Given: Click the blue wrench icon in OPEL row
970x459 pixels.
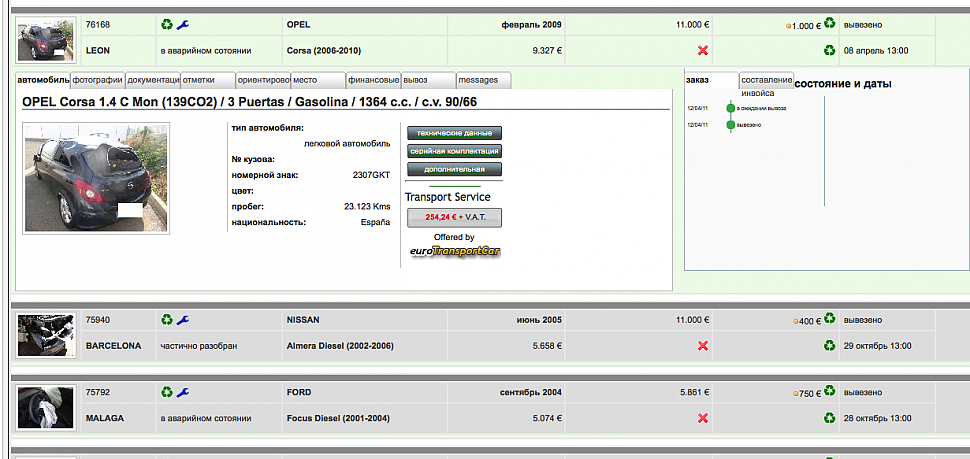Looking at the screenshot, I should tap(182, 25).
